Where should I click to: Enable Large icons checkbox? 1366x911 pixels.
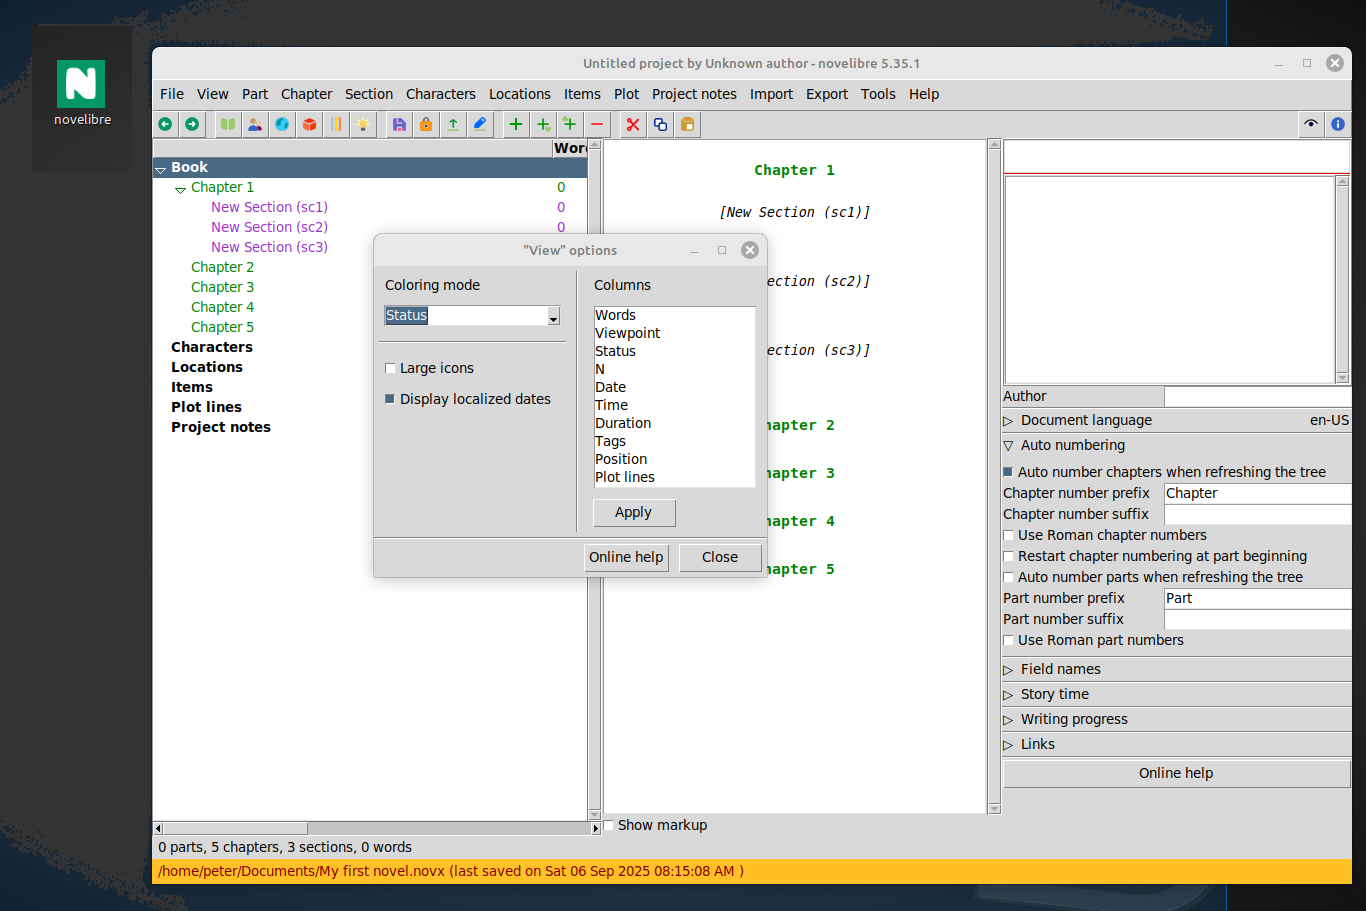click(391, 368)
